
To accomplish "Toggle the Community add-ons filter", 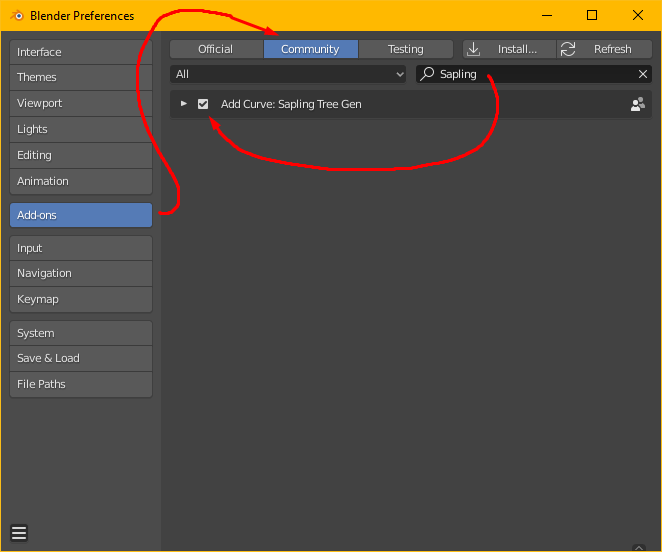I will click(310, 49).
